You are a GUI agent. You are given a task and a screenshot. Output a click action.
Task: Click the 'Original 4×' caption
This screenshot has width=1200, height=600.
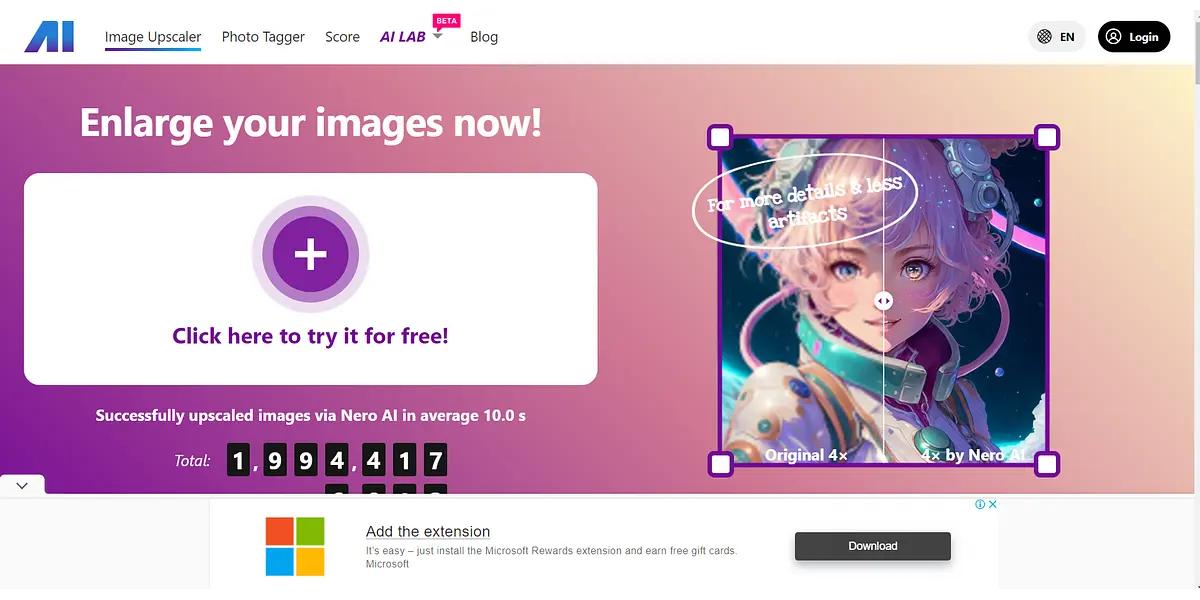coord(806,455)
